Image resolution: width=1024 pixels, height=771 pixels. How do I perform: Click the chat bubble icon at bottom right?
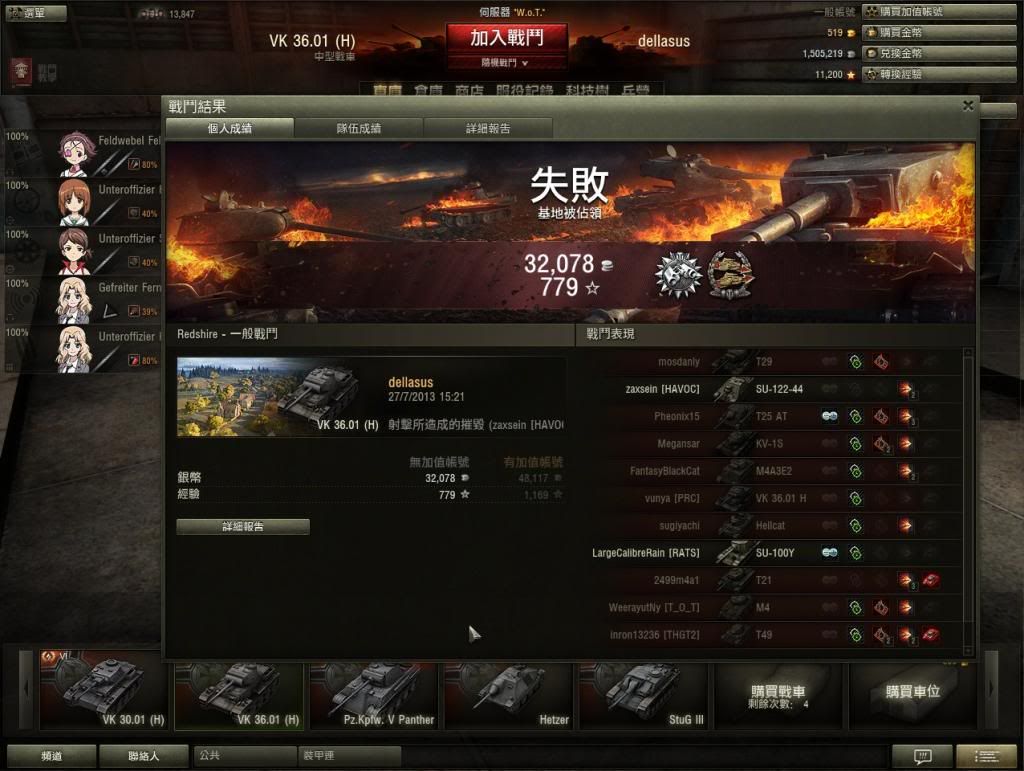[x=922, y=756]
